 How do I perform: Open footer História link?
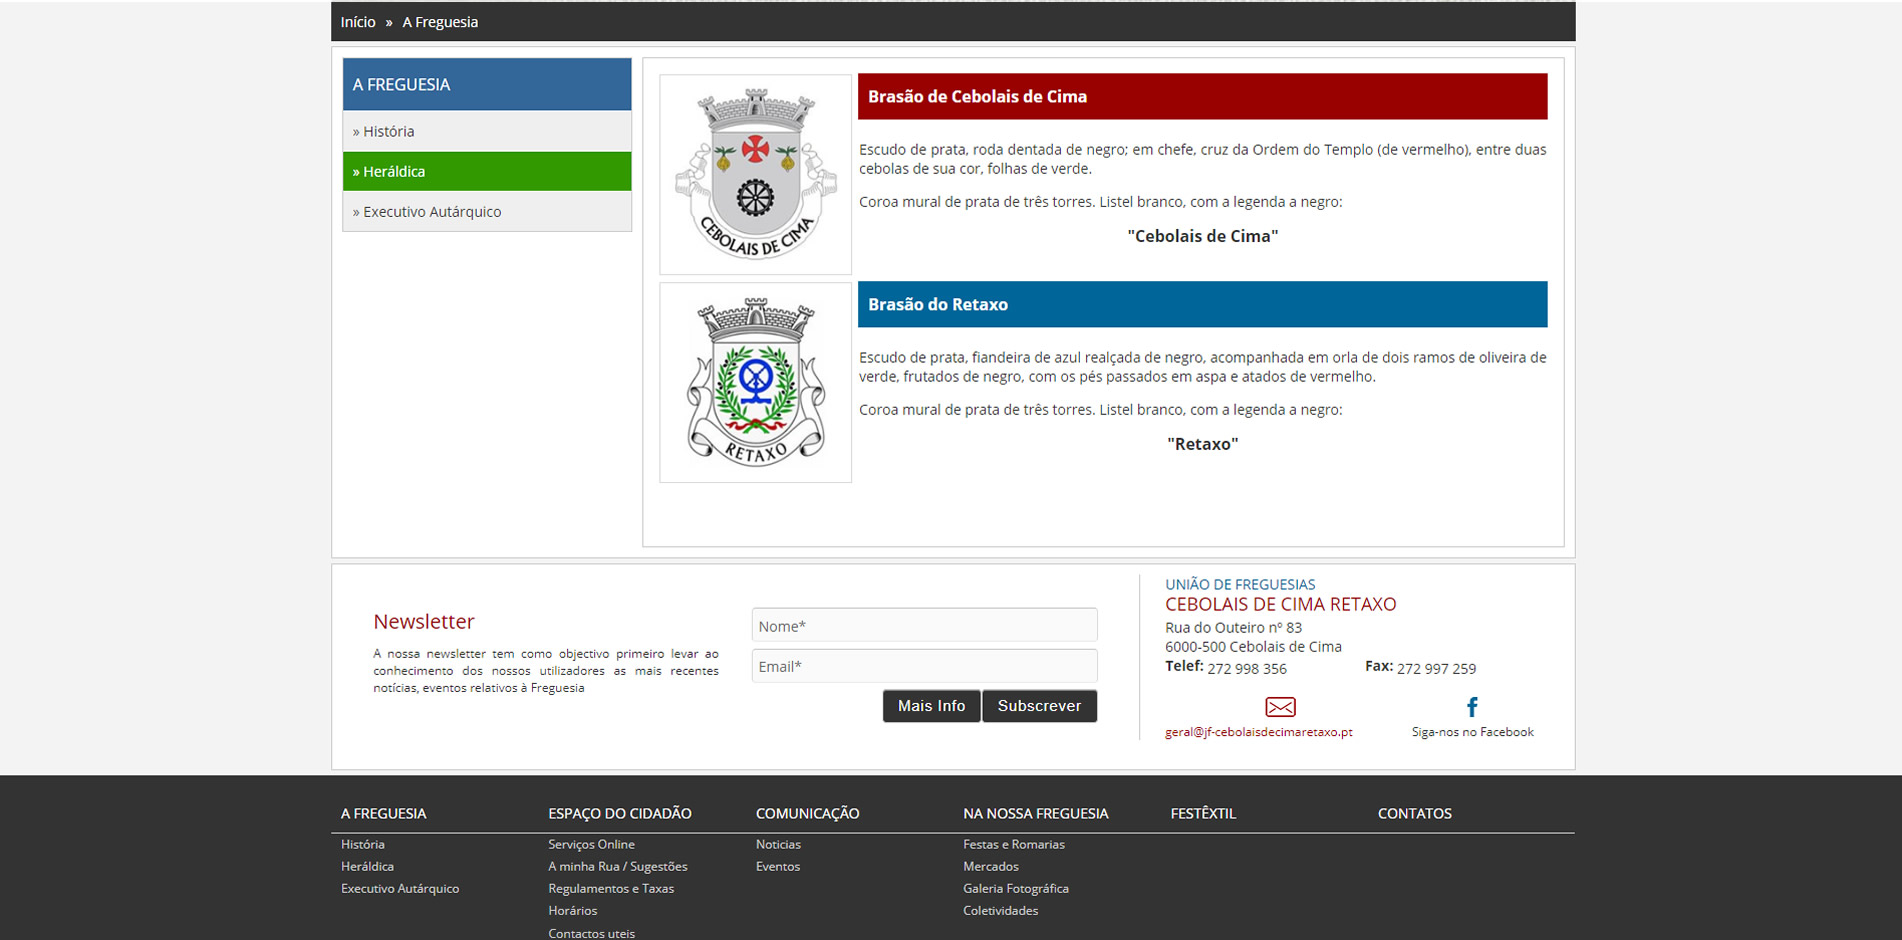click(363, 844)
